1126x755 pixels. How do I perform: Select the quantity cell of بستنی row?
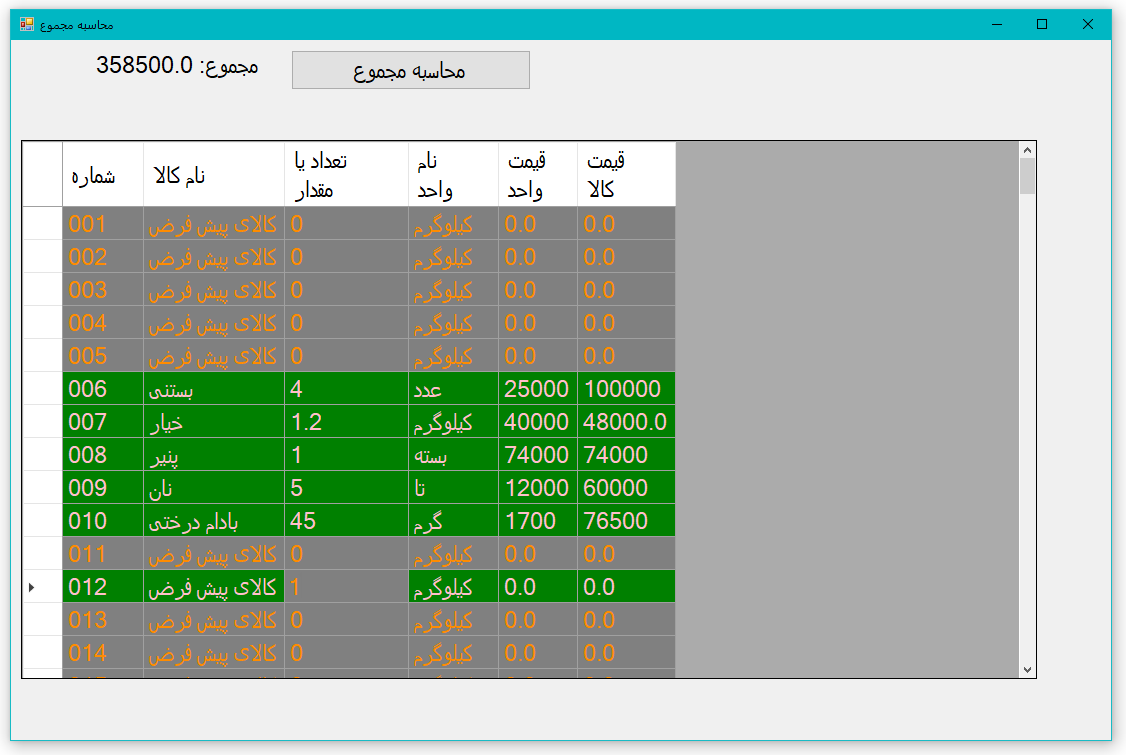(346, 389)
